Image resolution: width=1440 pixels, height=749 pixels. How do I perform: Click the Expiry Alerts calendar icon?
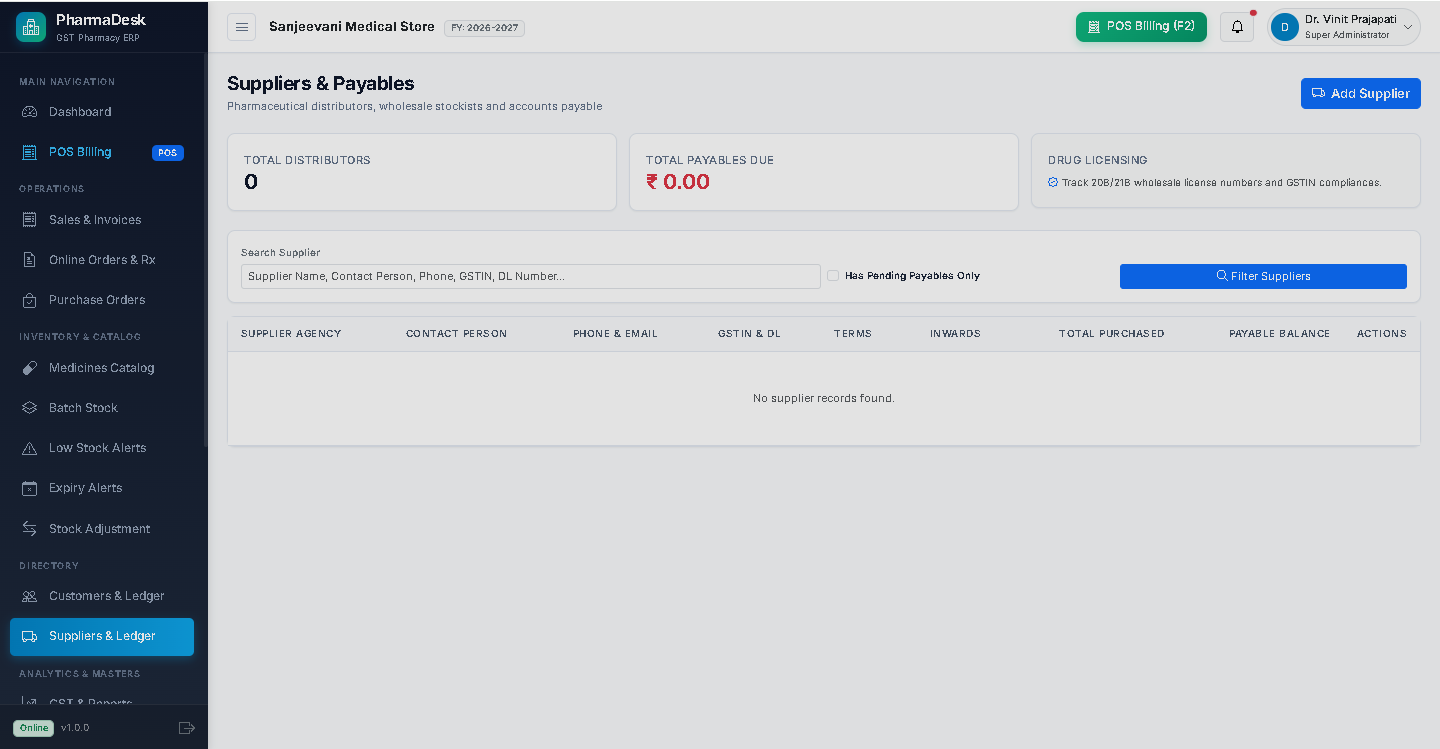coord(30,488)
